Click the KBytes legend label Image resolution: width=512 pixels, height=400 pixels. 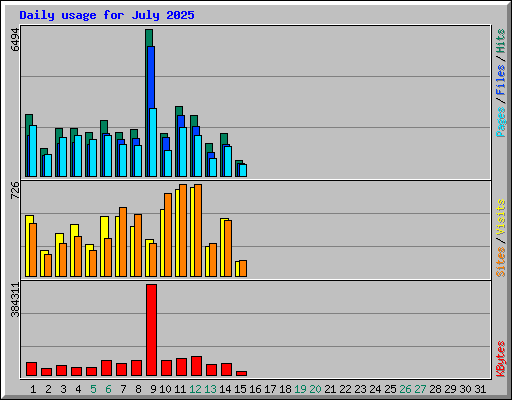[500, 359]
